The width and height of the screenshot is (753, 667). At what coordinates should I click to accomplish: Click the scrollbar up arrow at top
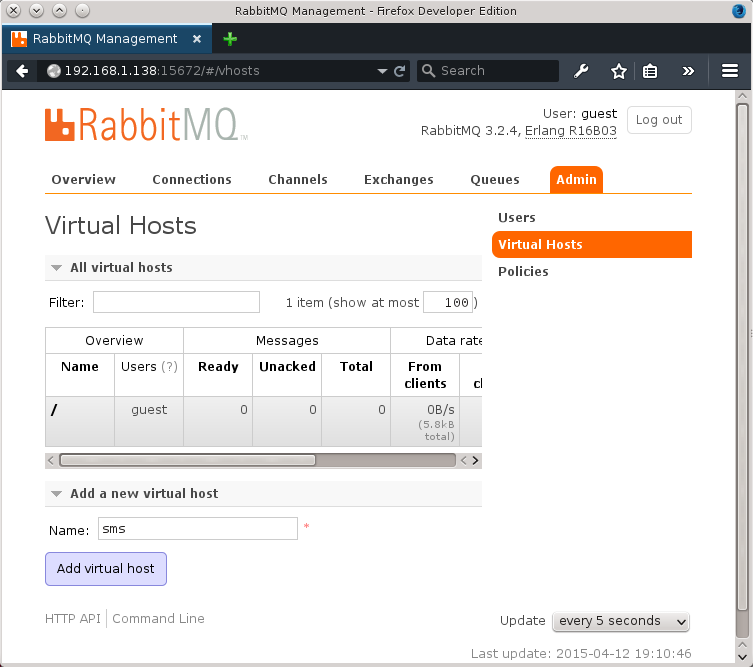pos(742,96)
